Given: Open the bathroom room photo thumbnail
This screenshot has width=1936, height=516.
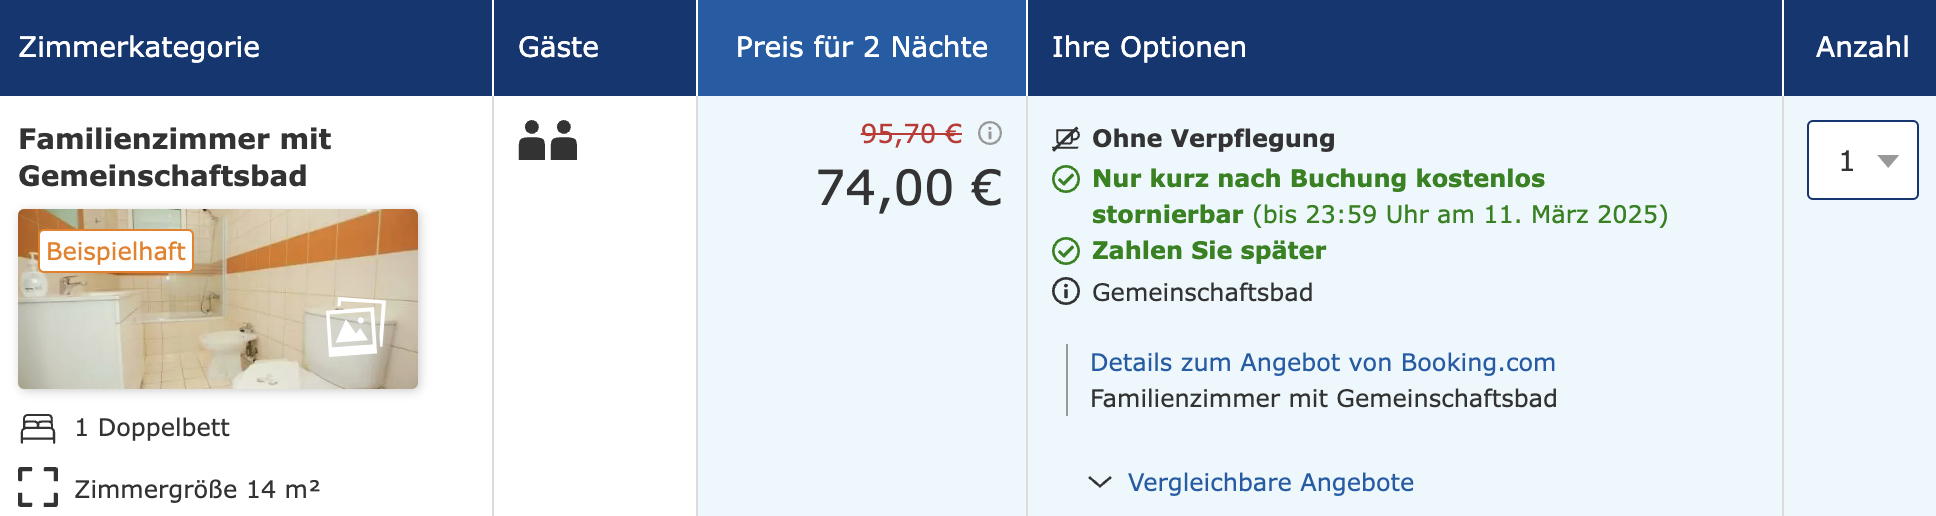Looking at the screenshot, I should tap(218, 299).
